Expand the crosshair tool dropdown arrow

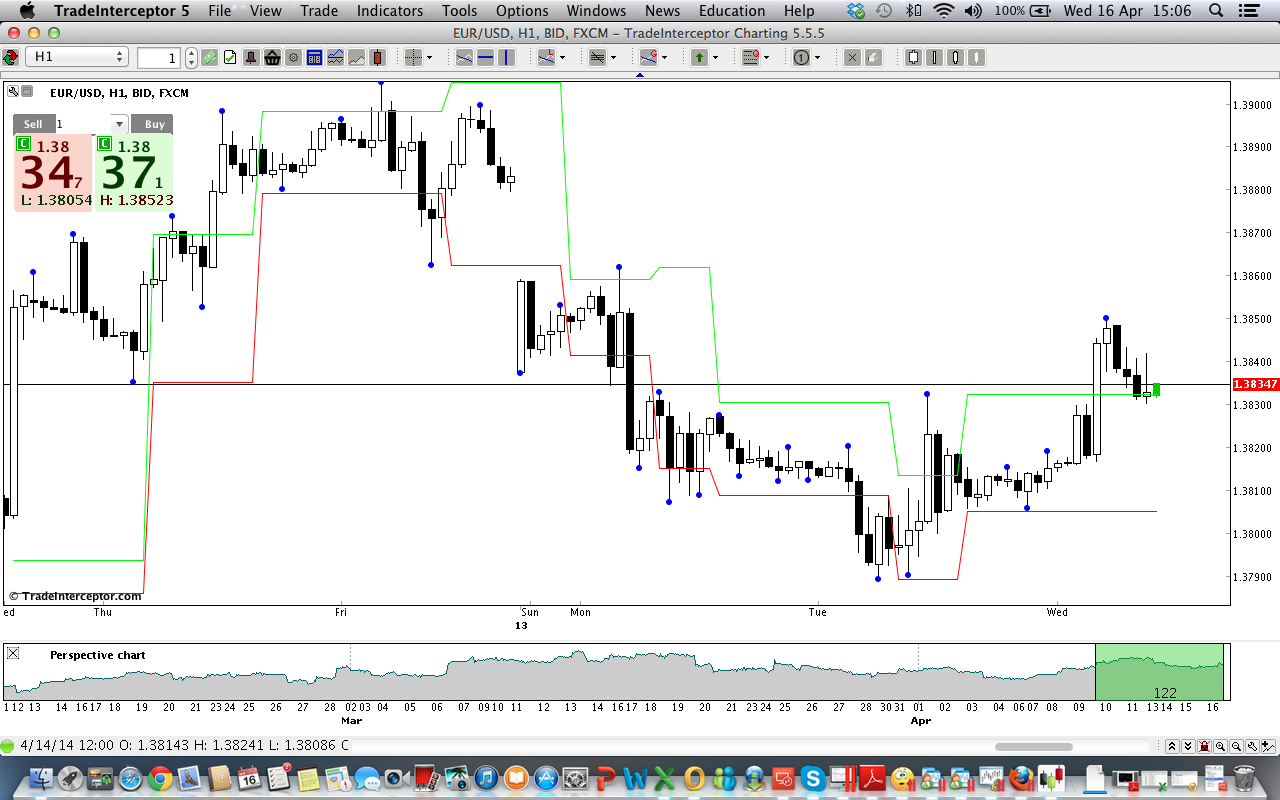tap(430, 57)
